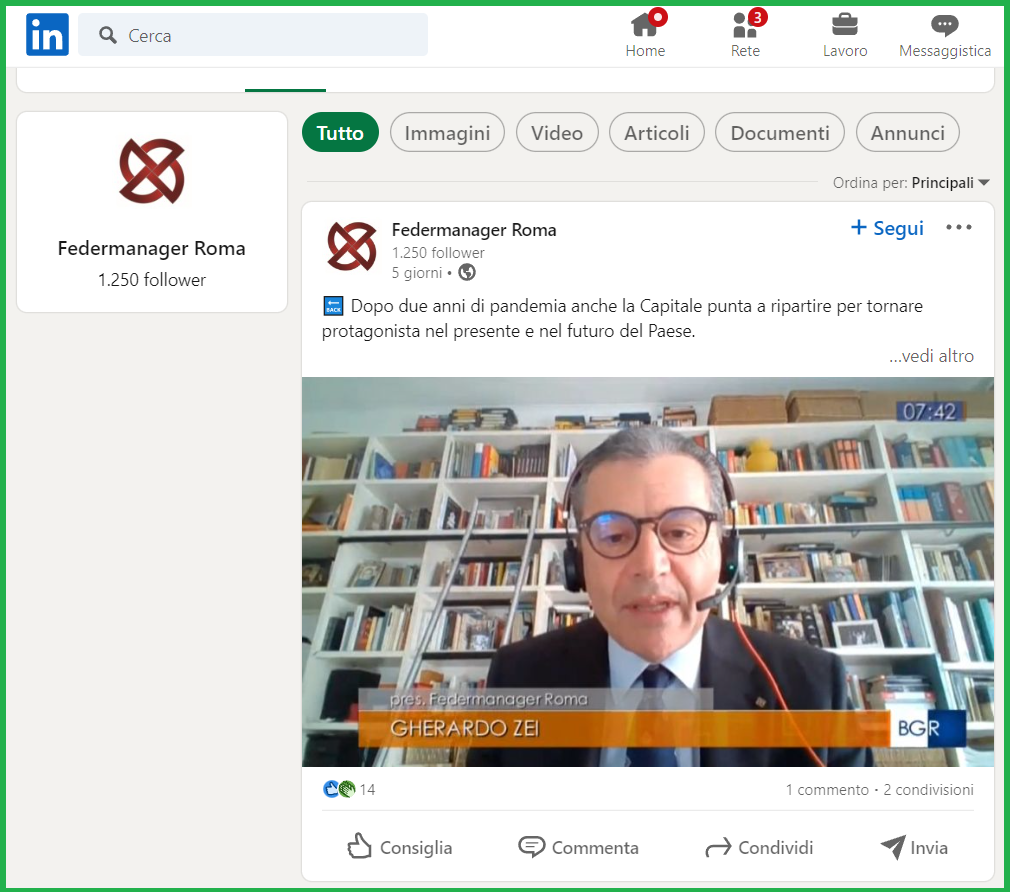The width and height of the screenshot is (1010, 892).
Task: Filter posts by Documenti
Action: pyautogui.click(x=779, y=133)
